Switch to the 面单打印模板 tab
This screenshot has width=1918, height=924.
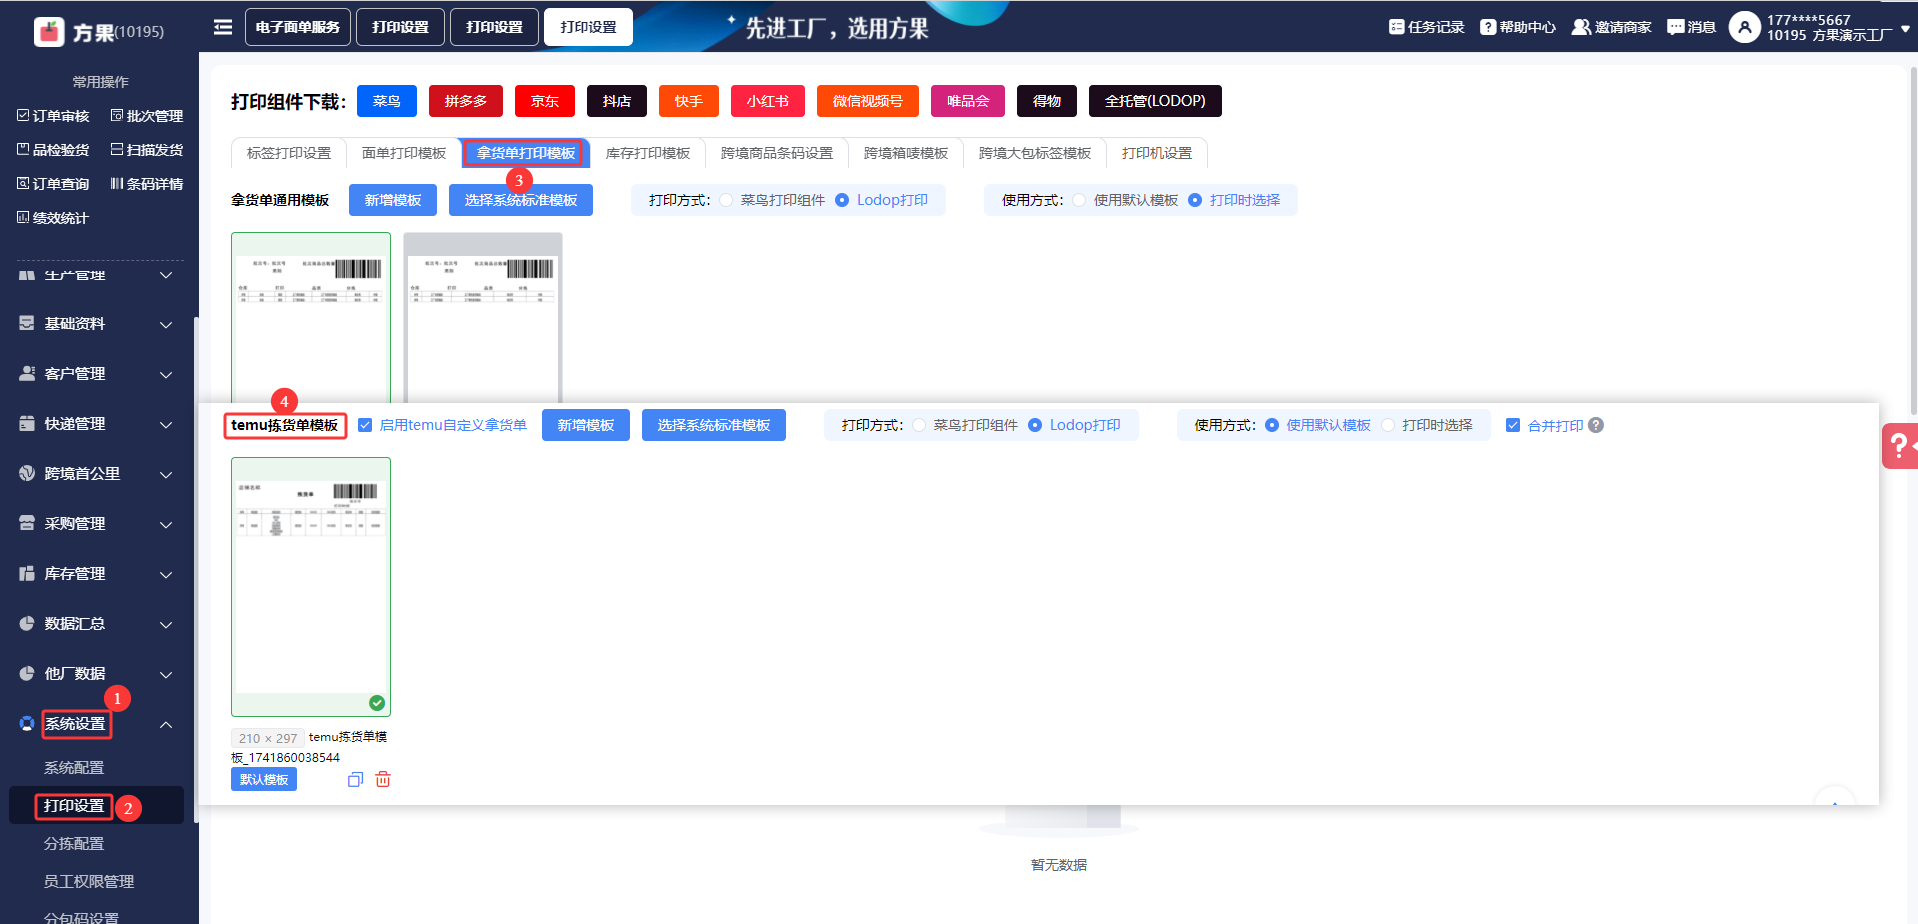click(x=403, y=153)
